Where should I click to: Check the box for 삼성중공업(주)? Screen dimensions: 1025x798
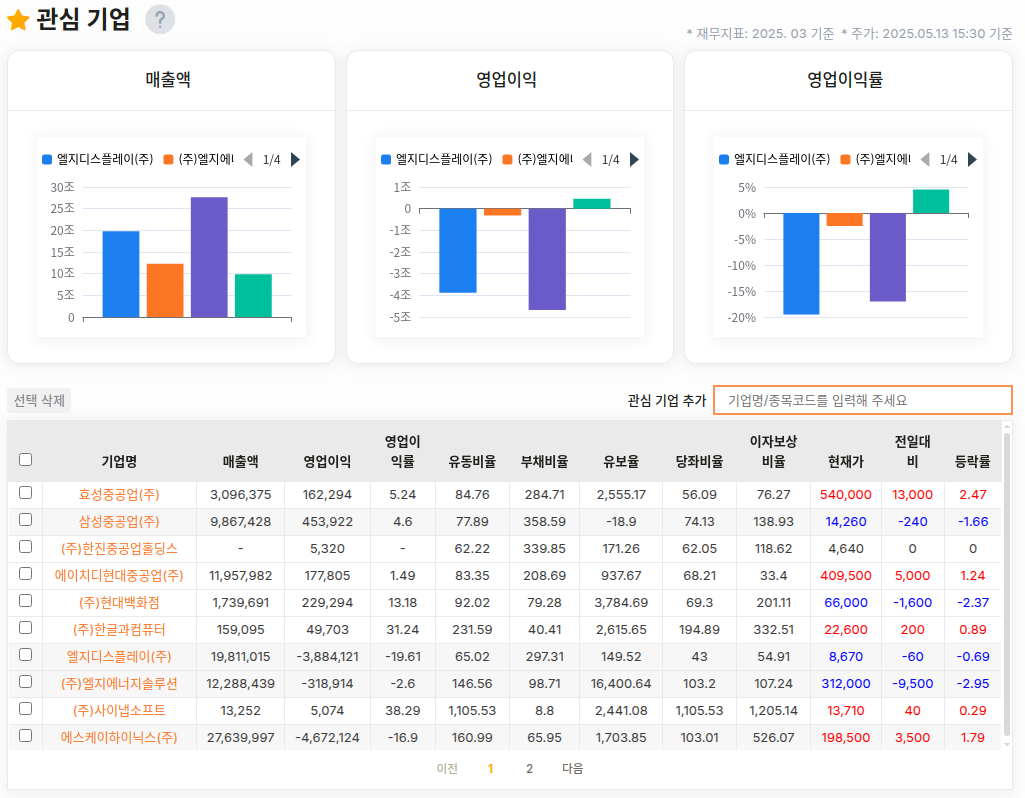(25, 520)
